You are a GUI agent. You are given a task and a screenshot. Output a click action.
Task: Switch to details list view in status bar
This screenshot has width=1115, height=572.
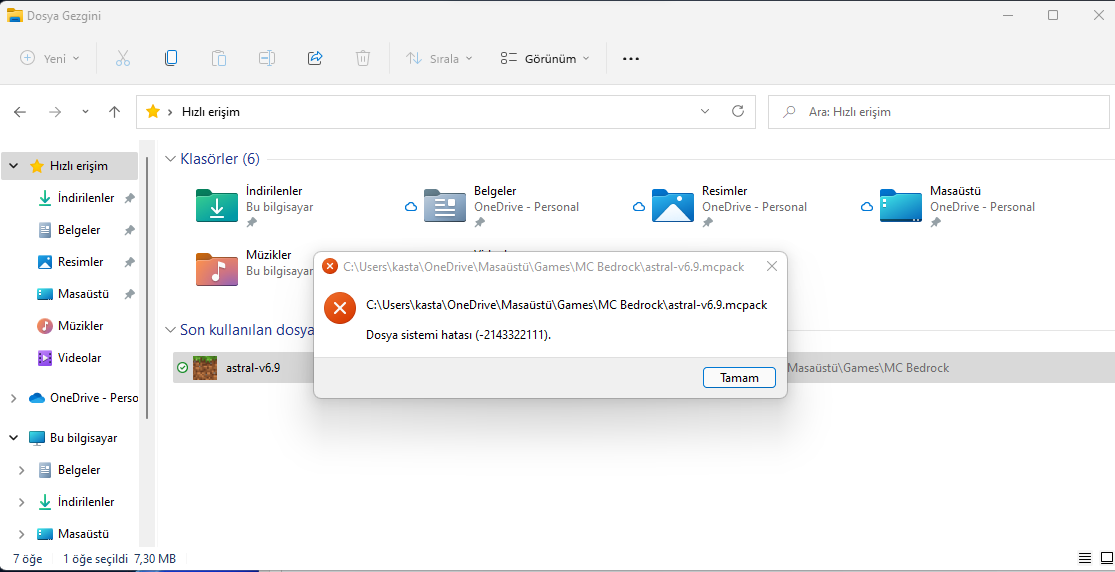click(x=1085, y=558)
